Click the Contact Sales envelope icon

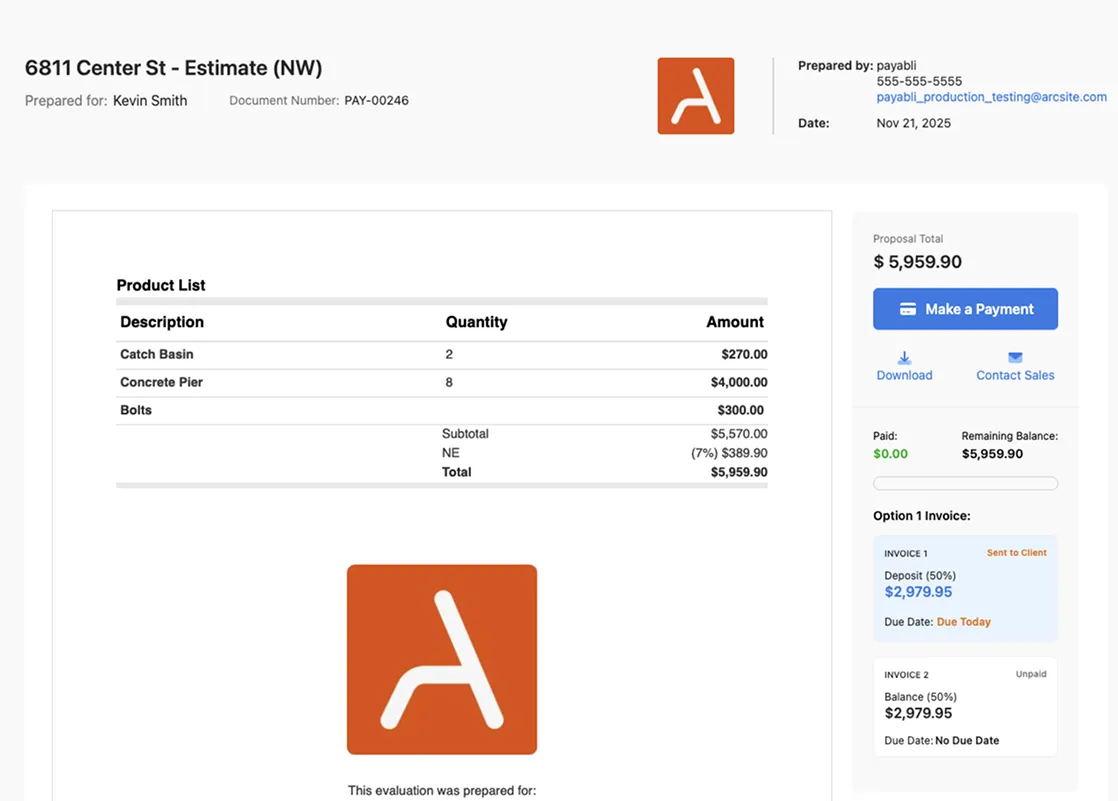point(1015,358)
